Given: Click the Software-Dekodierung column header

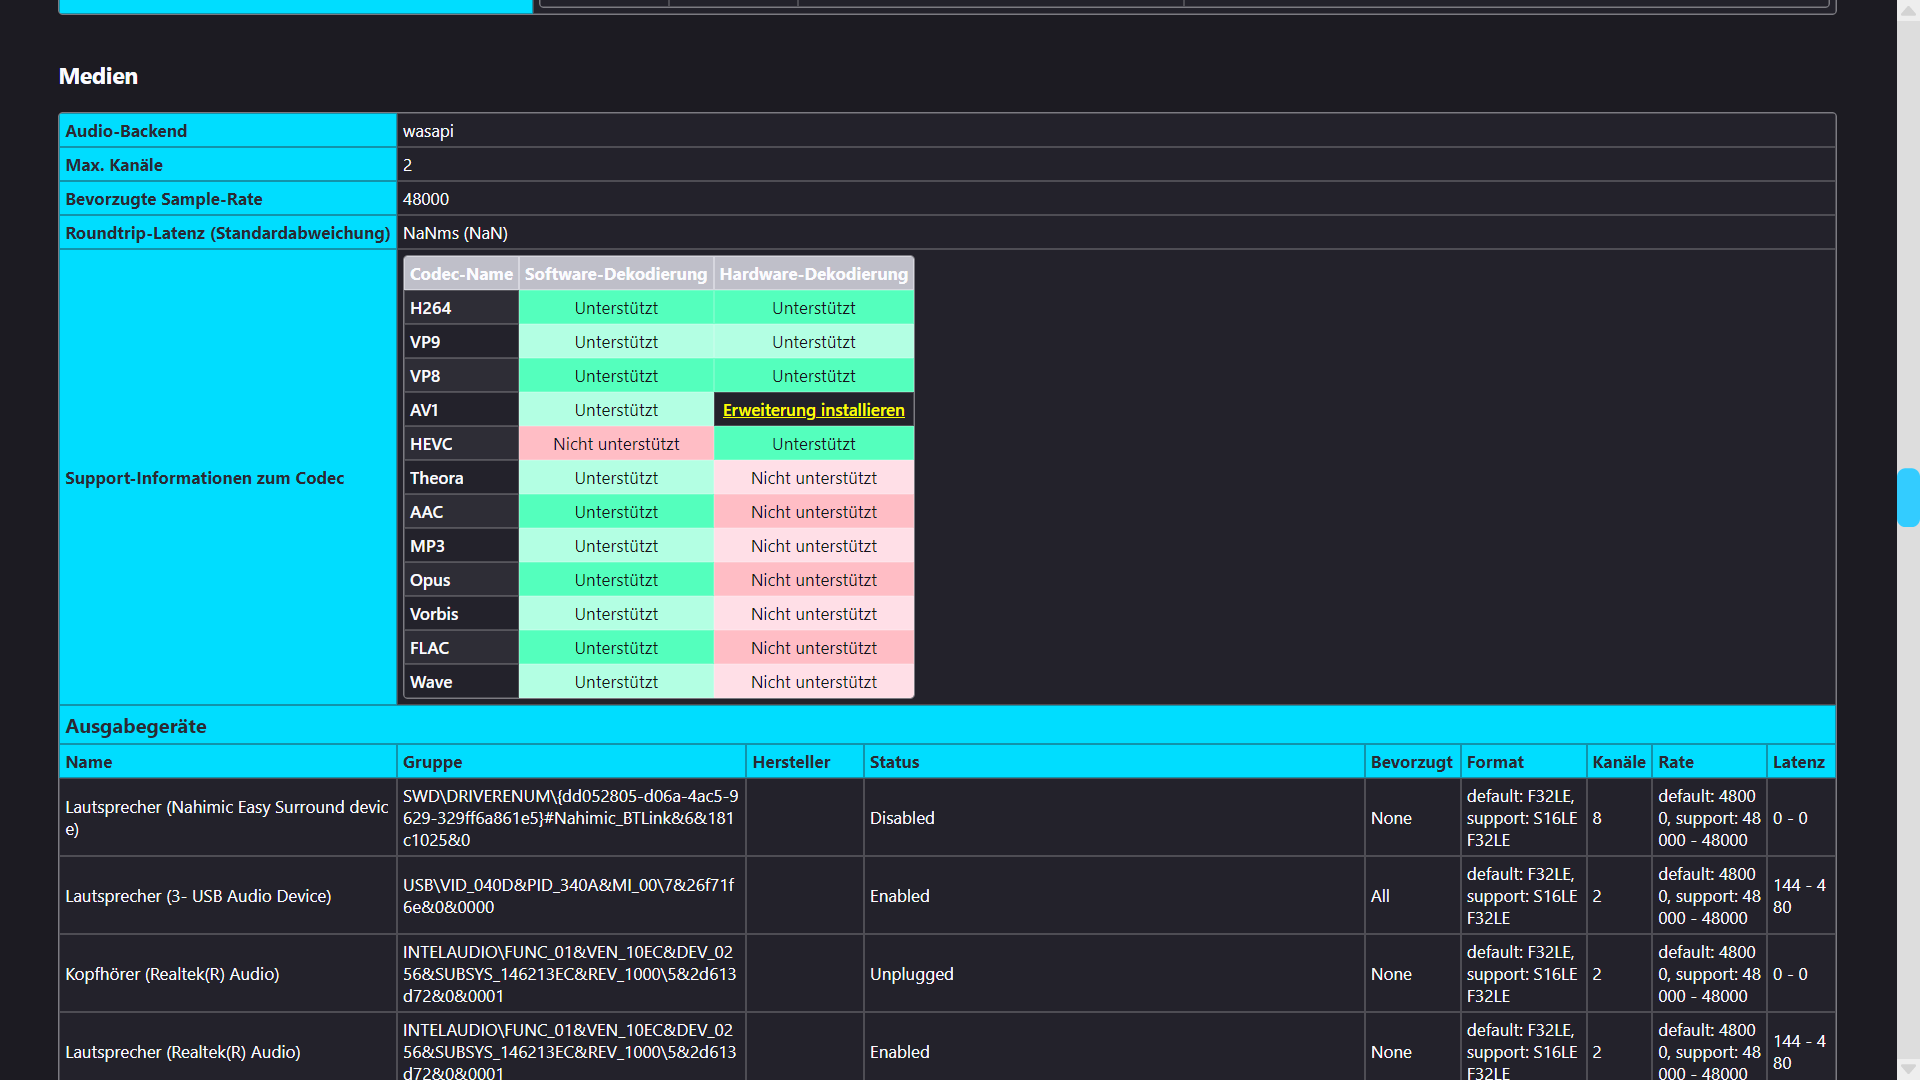Looking at the screenshot, I should (615, 274).
